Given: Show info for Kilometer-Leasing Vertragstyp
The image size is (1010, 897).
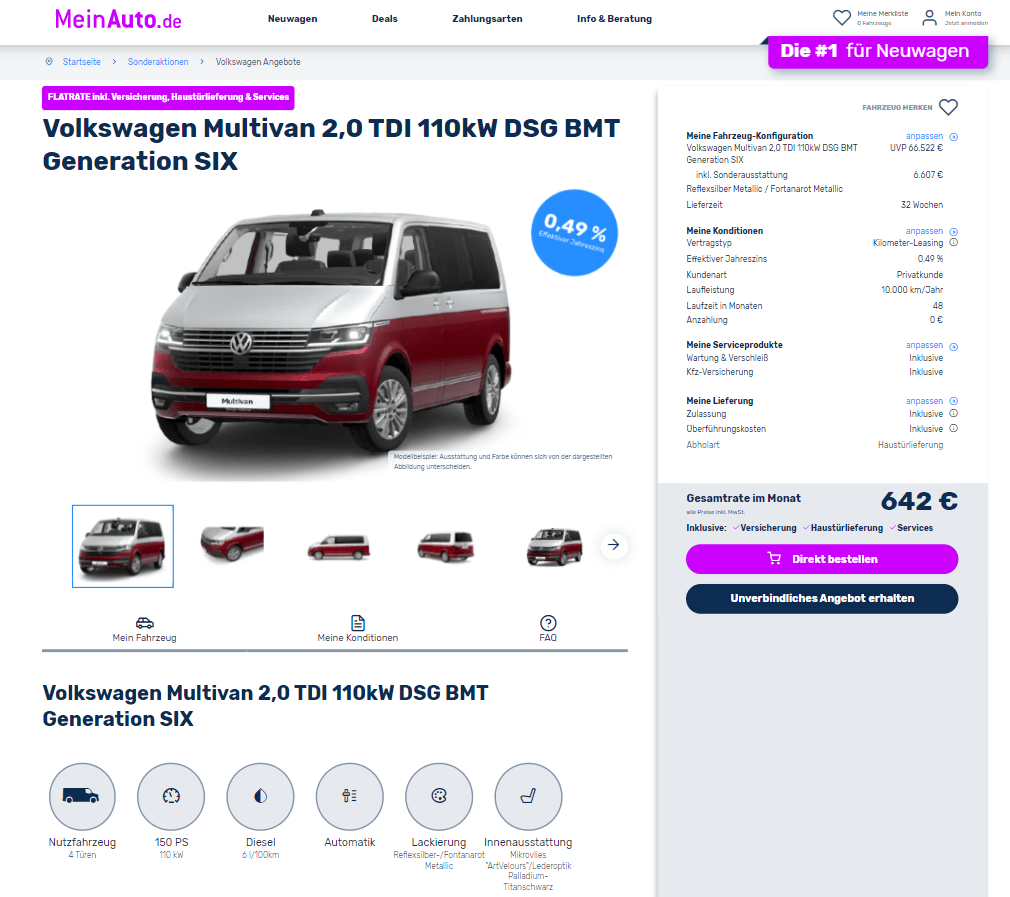Looking at the screenshot, I should (x=954, y=243).
